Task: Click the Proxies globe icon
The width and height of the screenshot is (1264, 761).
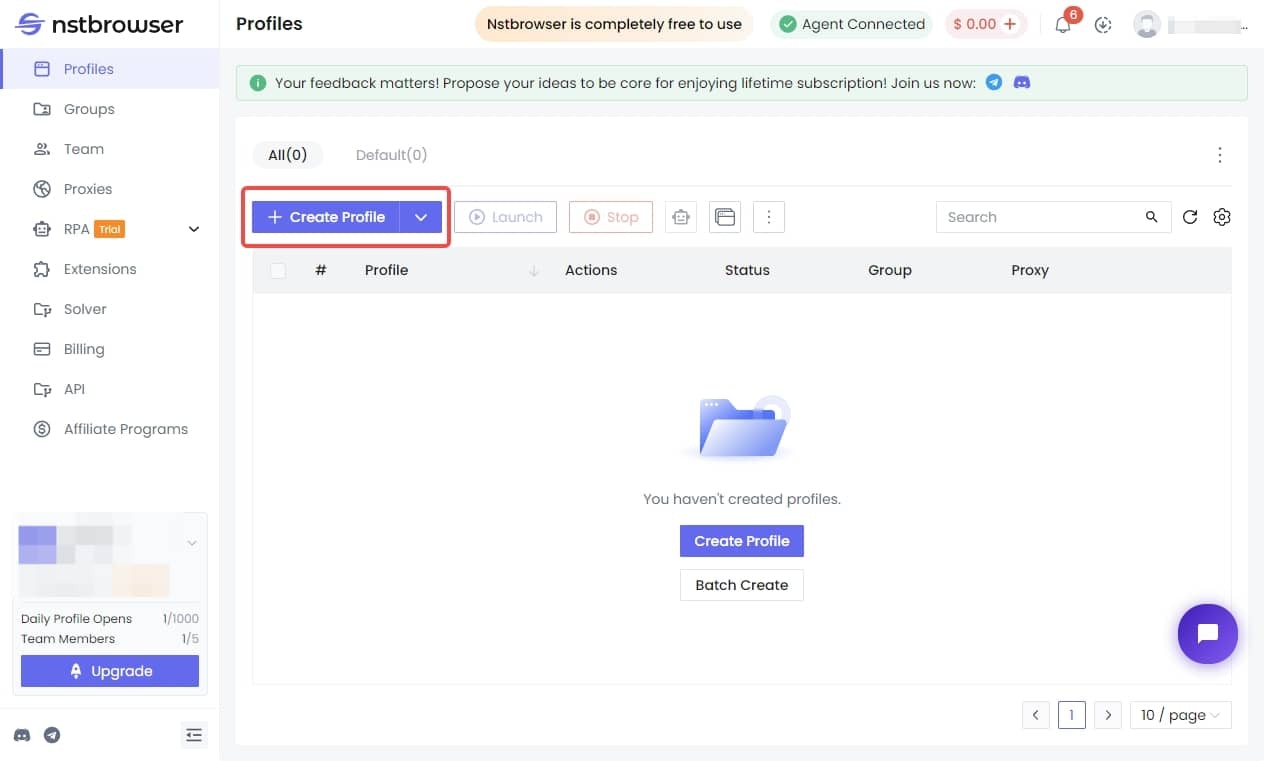Action: click(42, 189)
